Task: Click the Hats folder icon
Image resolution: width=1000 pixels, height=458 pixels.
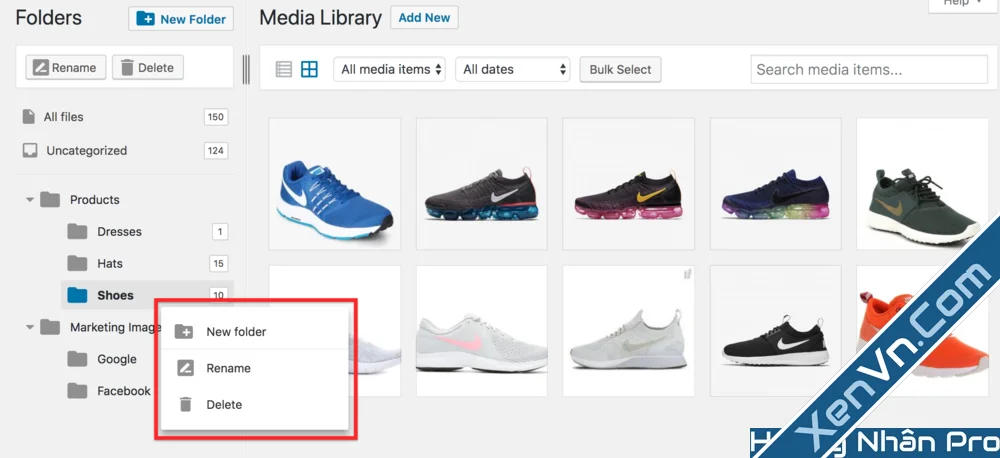Action: (77, 263)
